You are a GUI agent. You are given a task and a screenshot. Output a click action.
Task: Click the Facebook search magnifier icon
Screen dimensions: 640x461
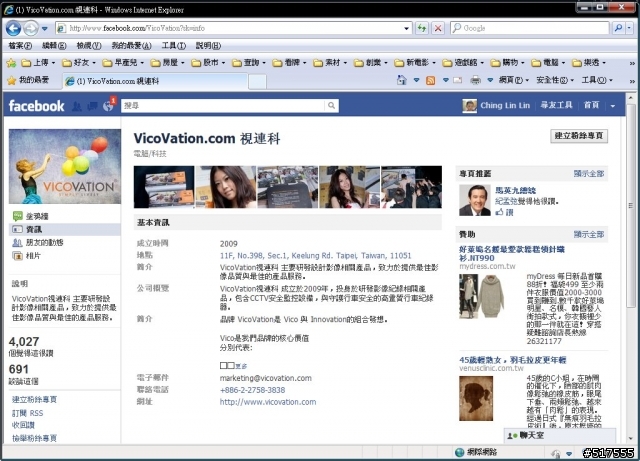point(331,106)
